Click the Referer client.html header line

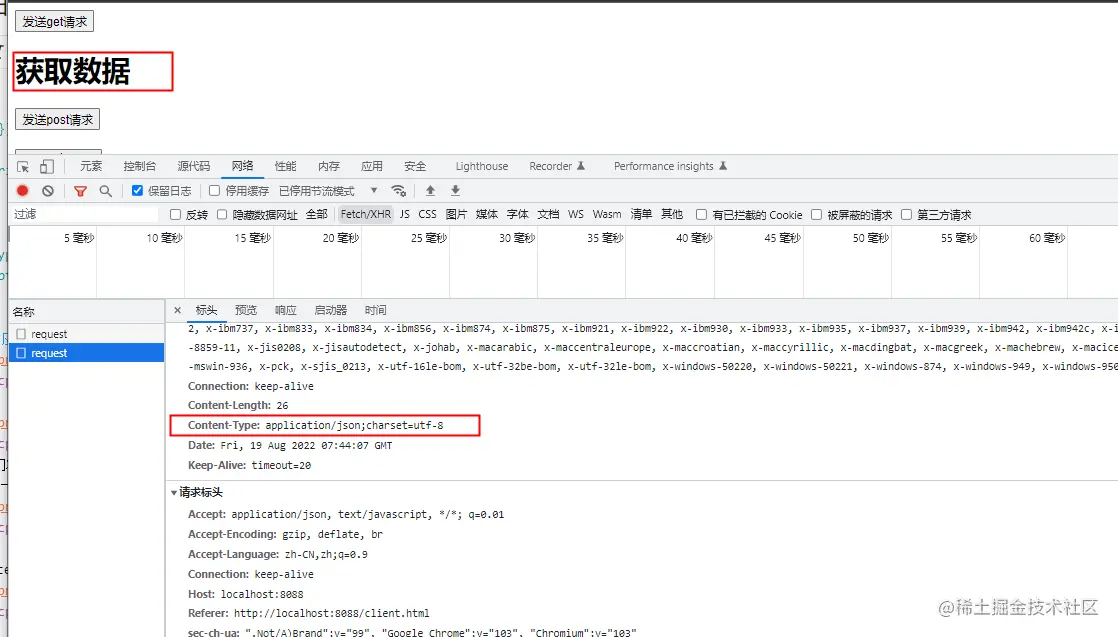click(x=309, y=613)
